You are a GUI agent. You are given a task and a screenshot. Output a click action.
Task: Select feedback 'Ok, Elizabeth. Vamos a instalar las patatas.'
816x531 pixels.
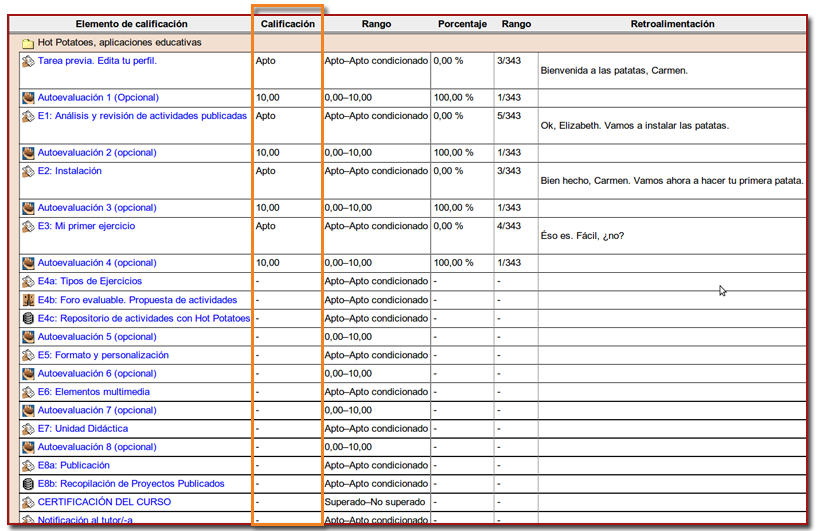click(634, 126)
